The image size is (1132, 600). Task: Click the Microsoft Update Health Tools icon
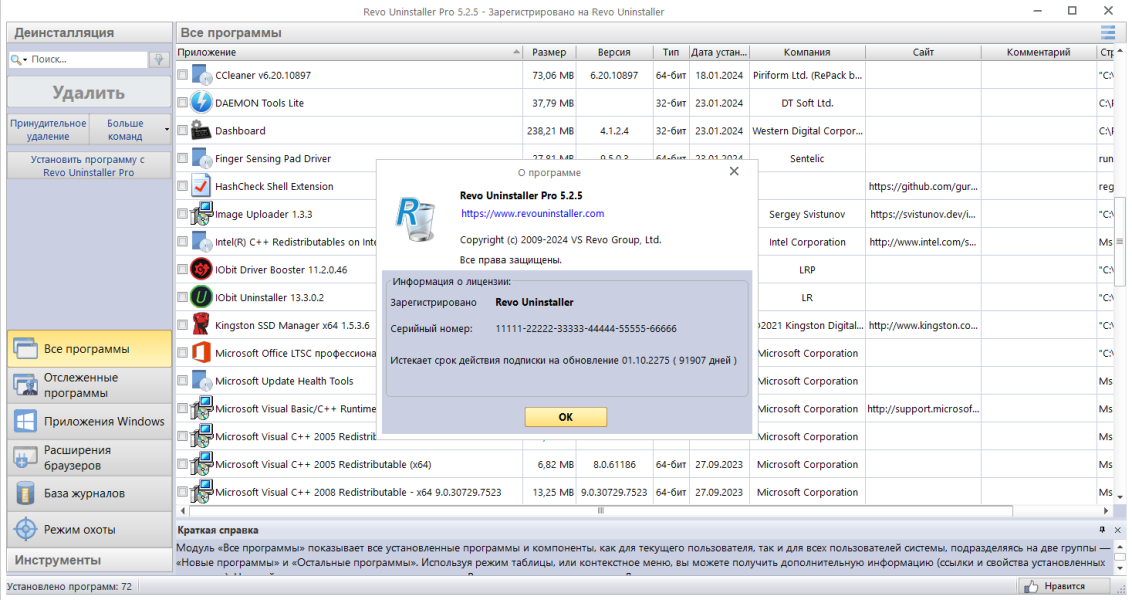tap(201, 381)
